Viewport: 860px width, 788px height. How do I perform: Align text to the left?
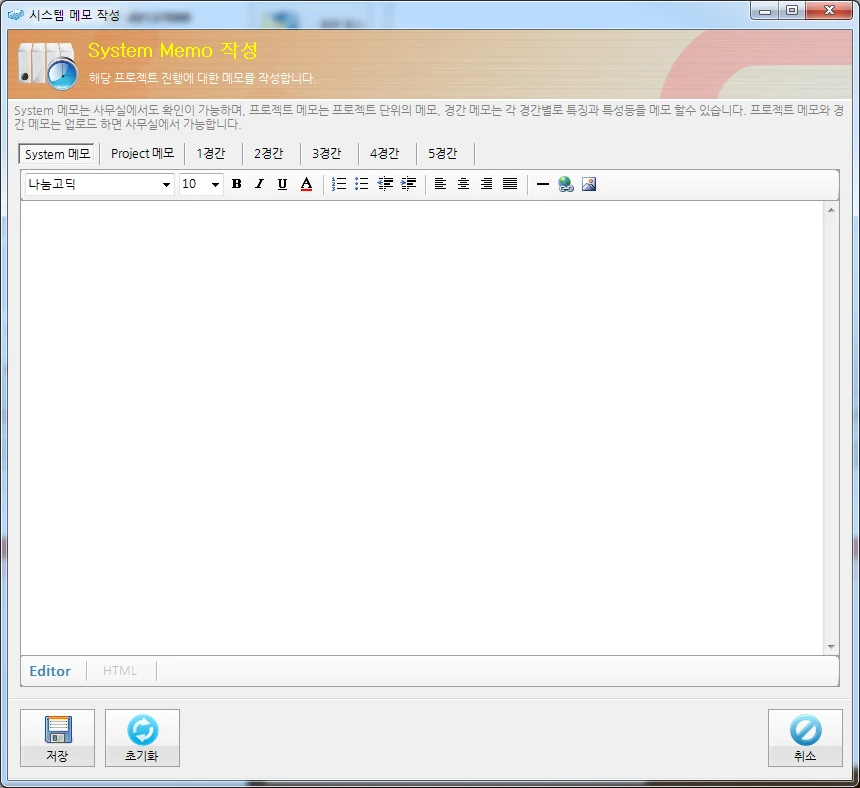(x=440, y=184)
